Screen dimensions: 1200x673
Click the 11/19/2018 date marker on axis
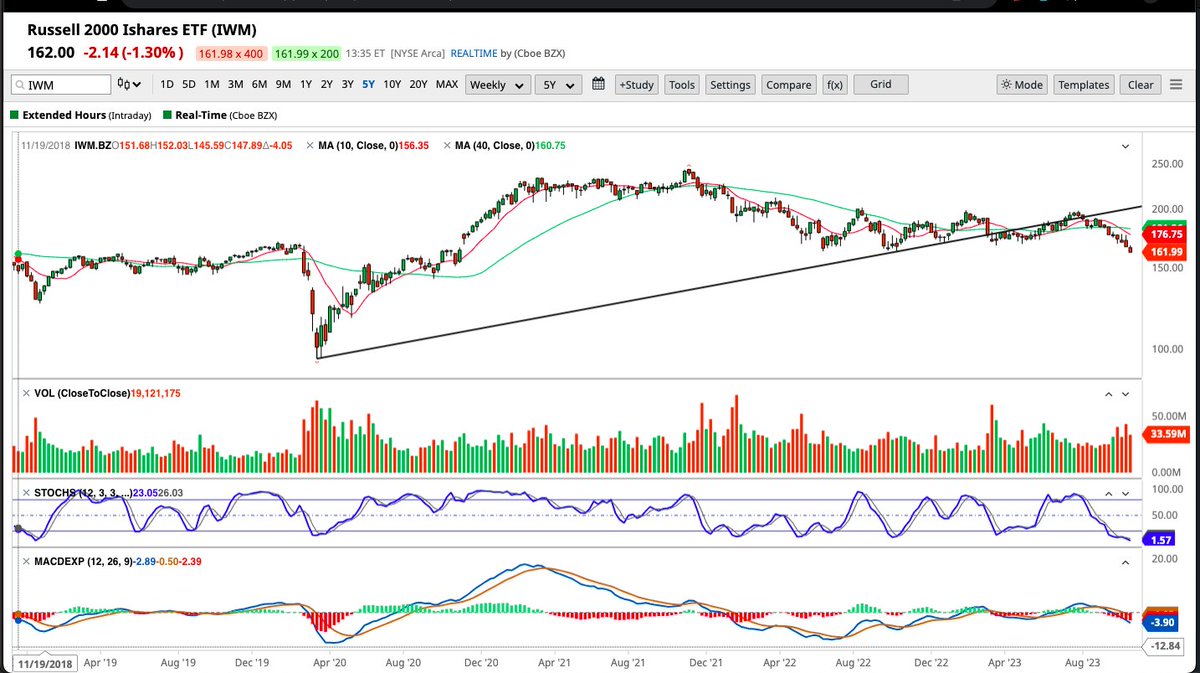(45, 663)
